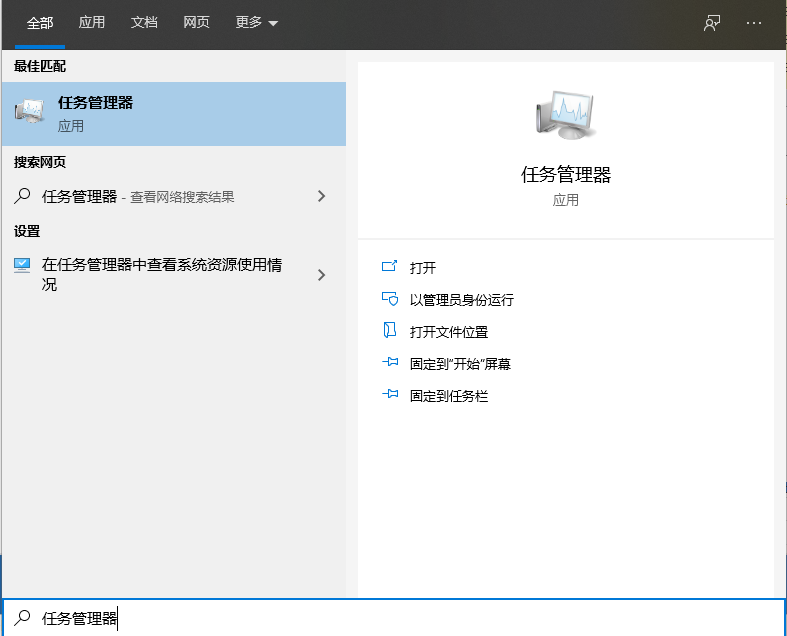Click the pin icon for 固定到任务栏
787x636 pixels.
390,396
